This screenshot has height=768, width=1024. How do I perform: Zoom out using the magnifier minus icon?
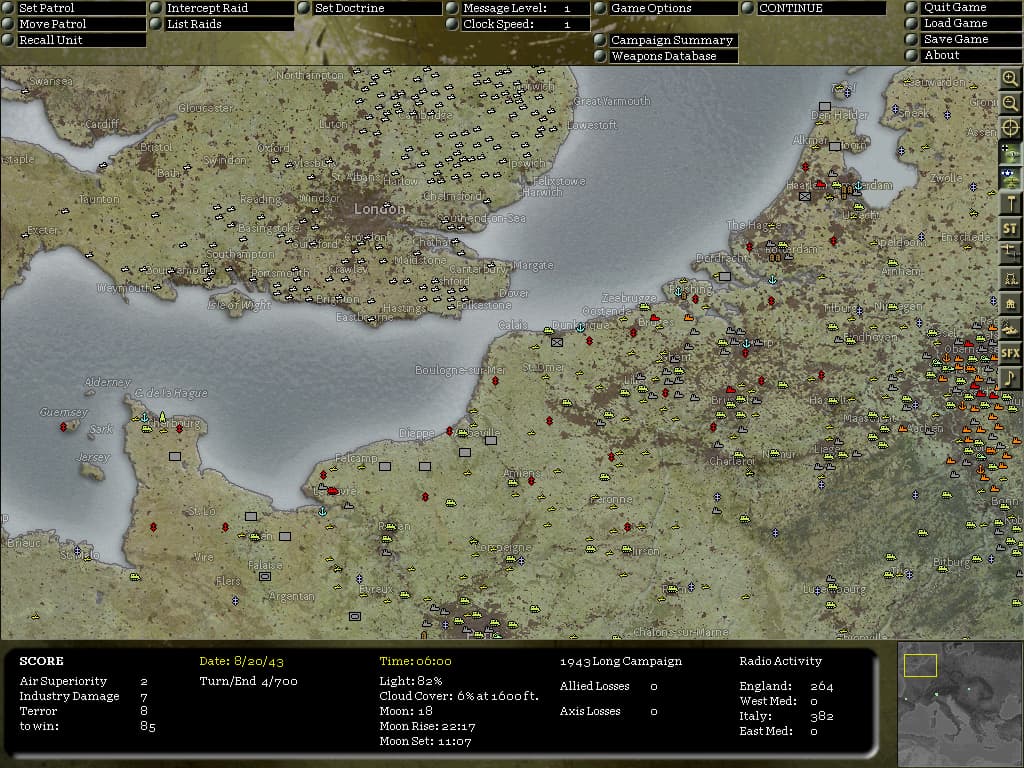pyautogui.click(x=1010, y=104)
